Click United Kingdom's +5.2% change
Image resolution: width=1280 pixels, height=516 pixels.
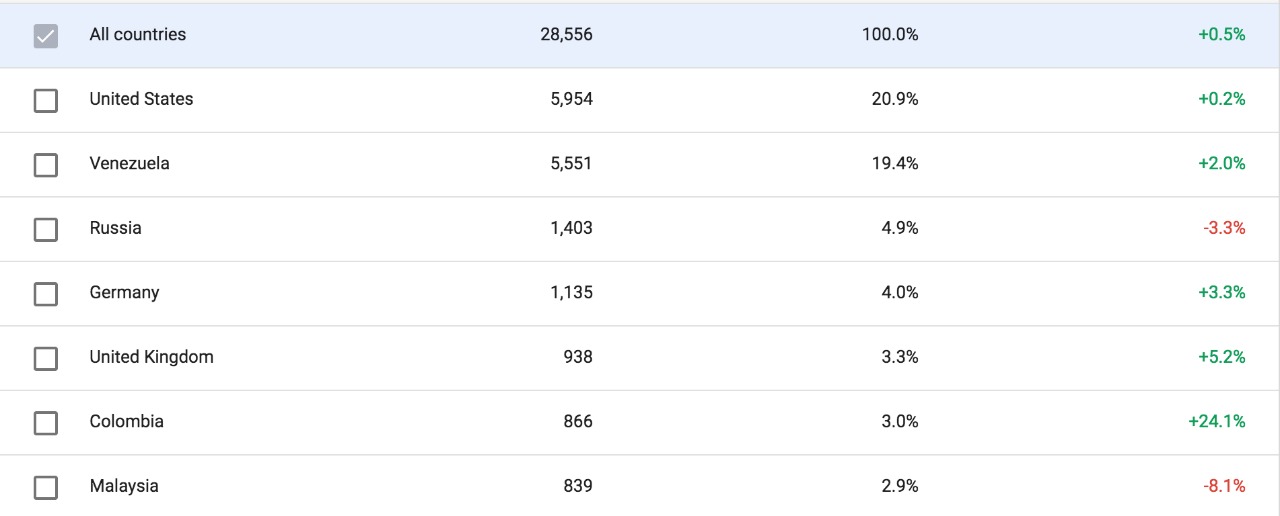[1222, 357]
